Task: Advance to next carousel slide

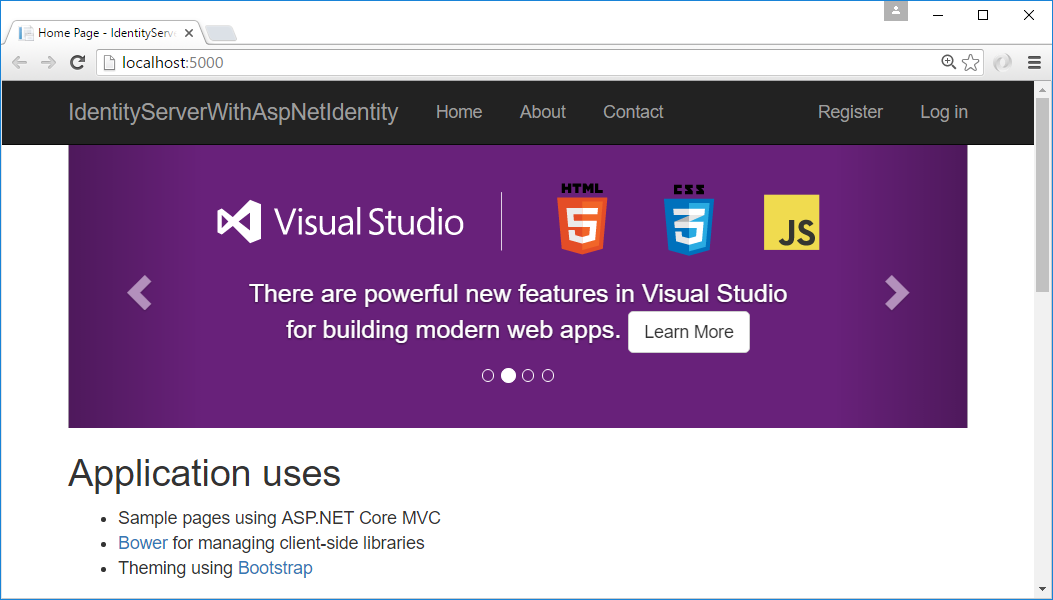Action: [897, 292]
